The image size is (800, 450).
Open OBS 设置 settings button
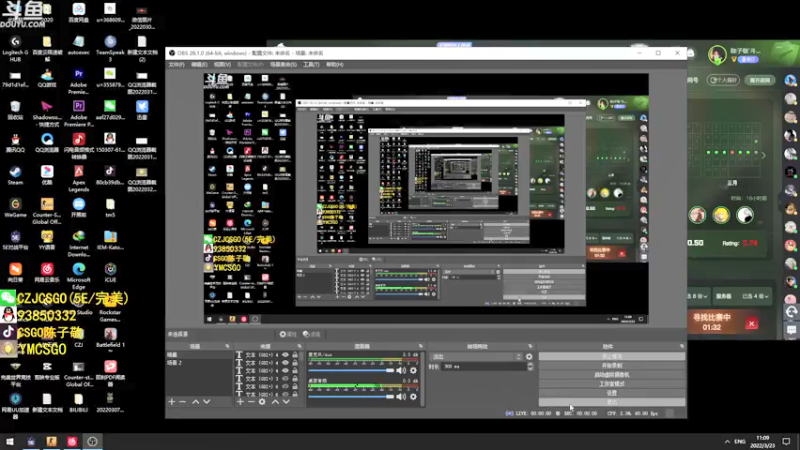(x=612, y=393)
